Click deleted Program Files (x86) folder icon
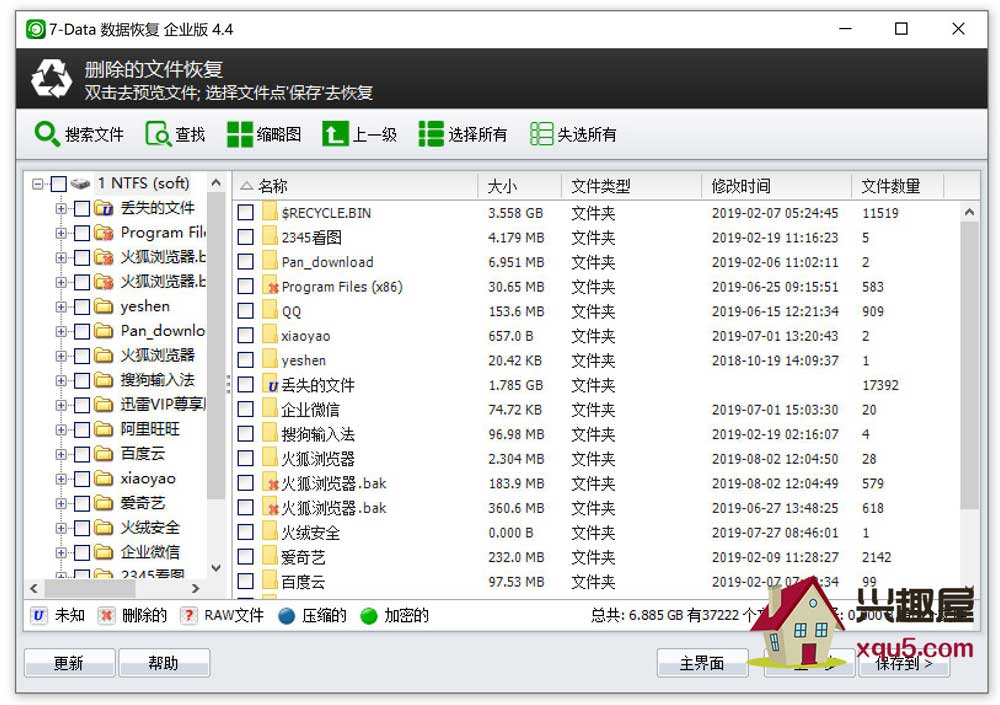 click(x=270, y=286)
